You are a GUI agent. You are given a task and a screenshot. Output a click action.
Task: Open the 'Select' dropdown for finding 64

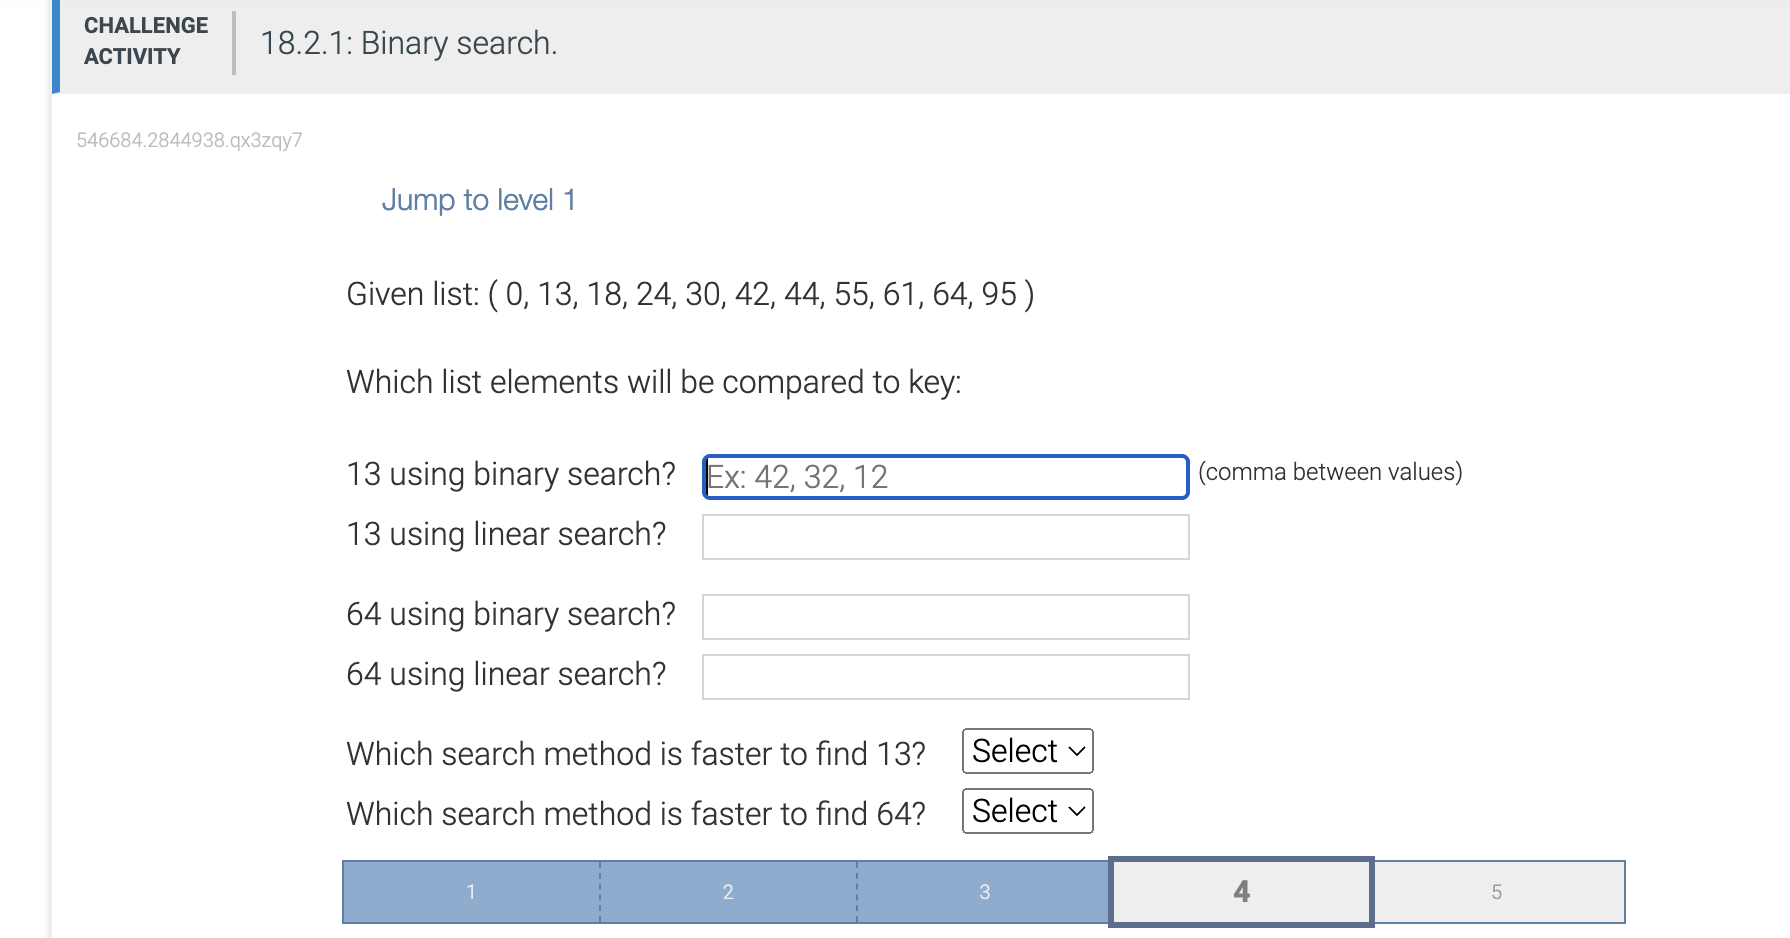tap(1026, 811)
